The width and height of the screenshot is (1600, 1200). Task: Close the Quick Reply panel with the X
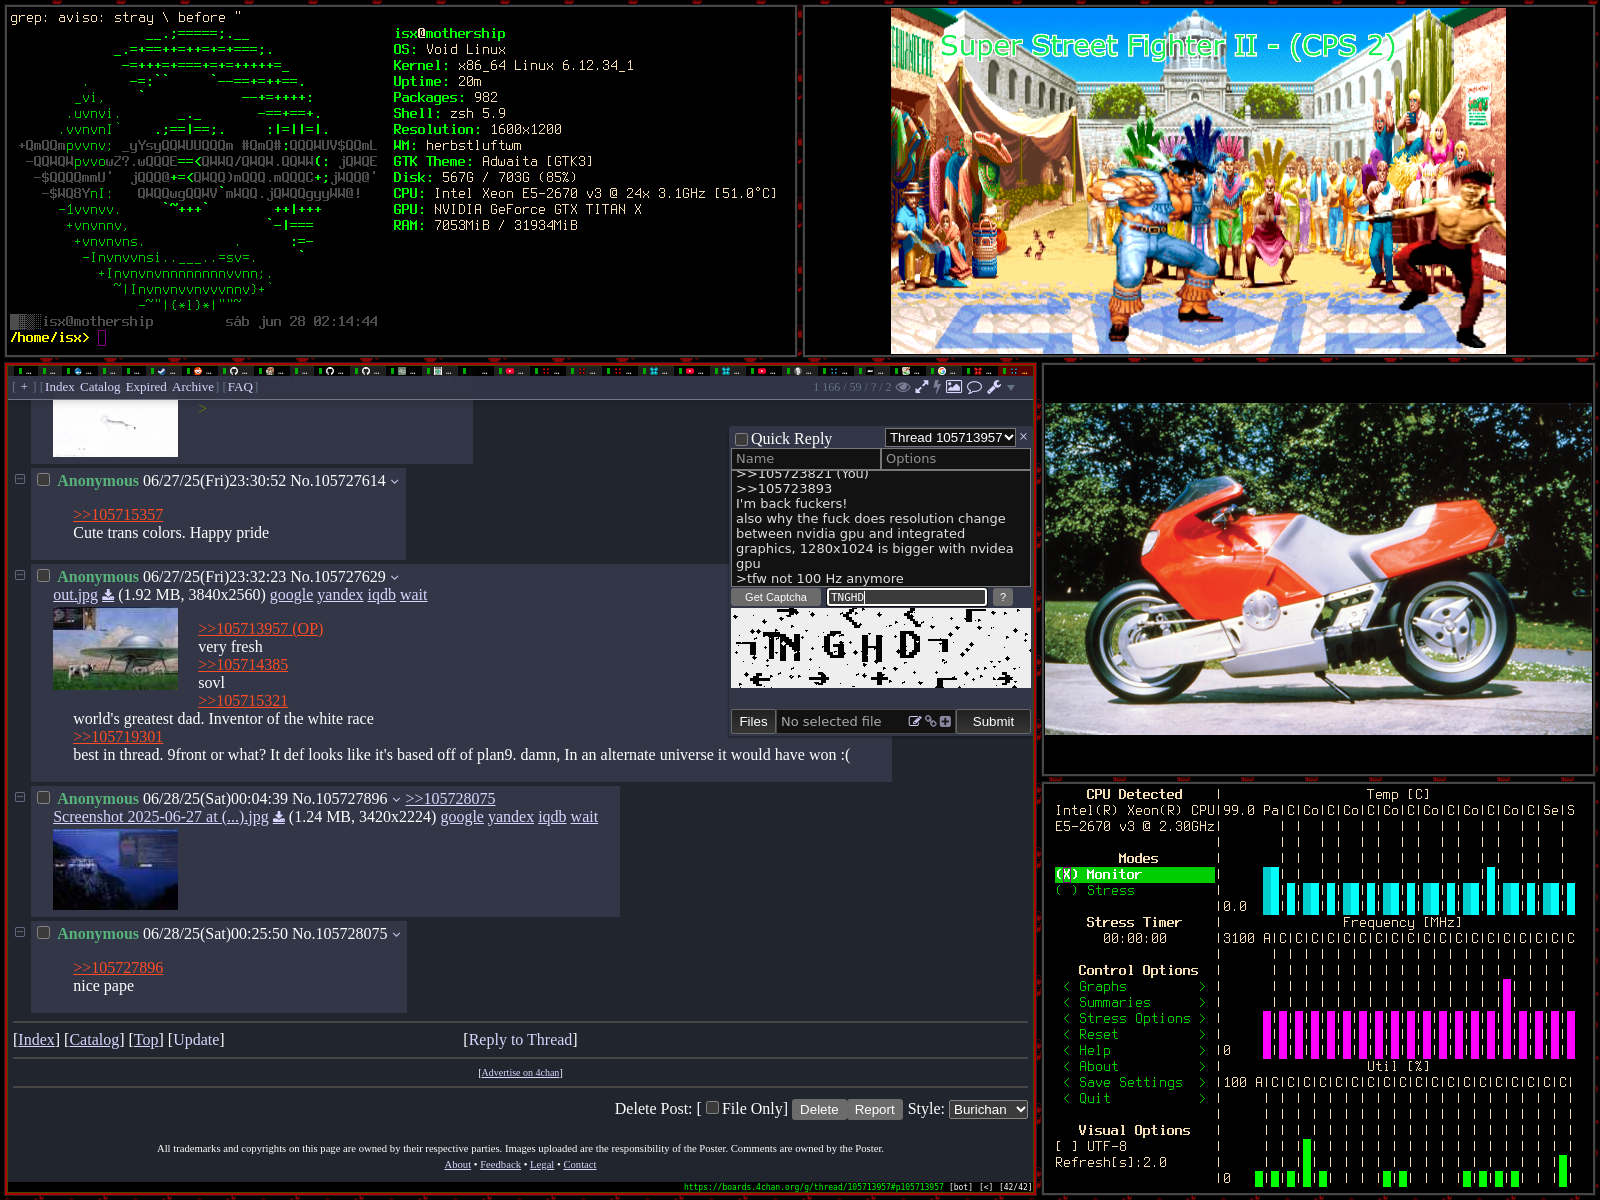click(x=1023, y=437)
